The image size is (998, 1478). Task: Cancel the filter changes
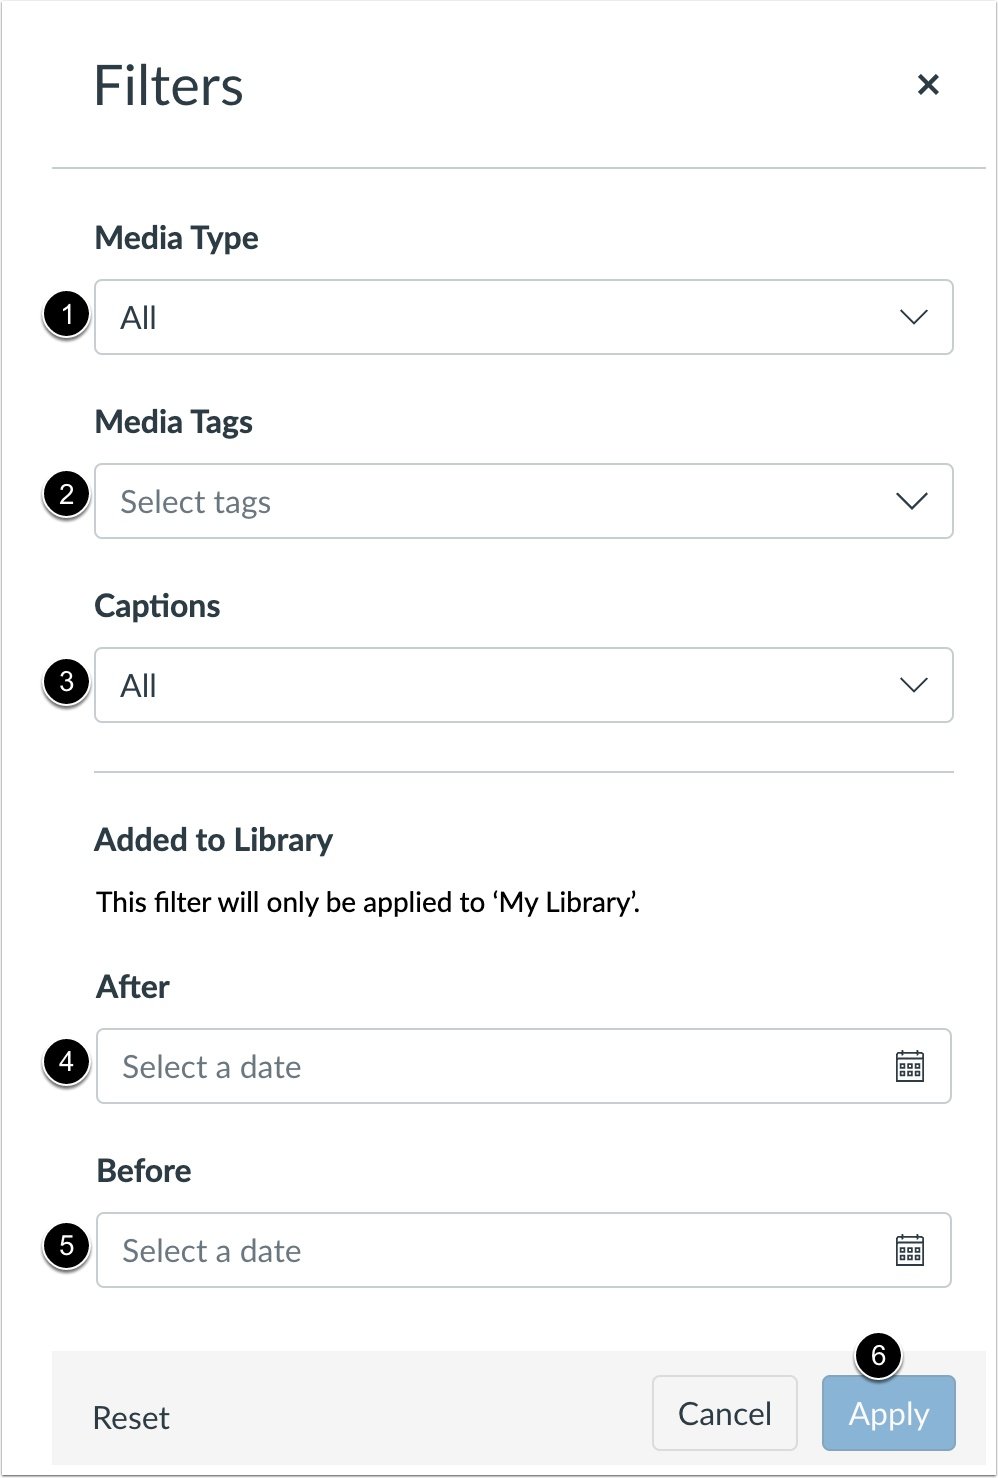[x=724, y=1413]
